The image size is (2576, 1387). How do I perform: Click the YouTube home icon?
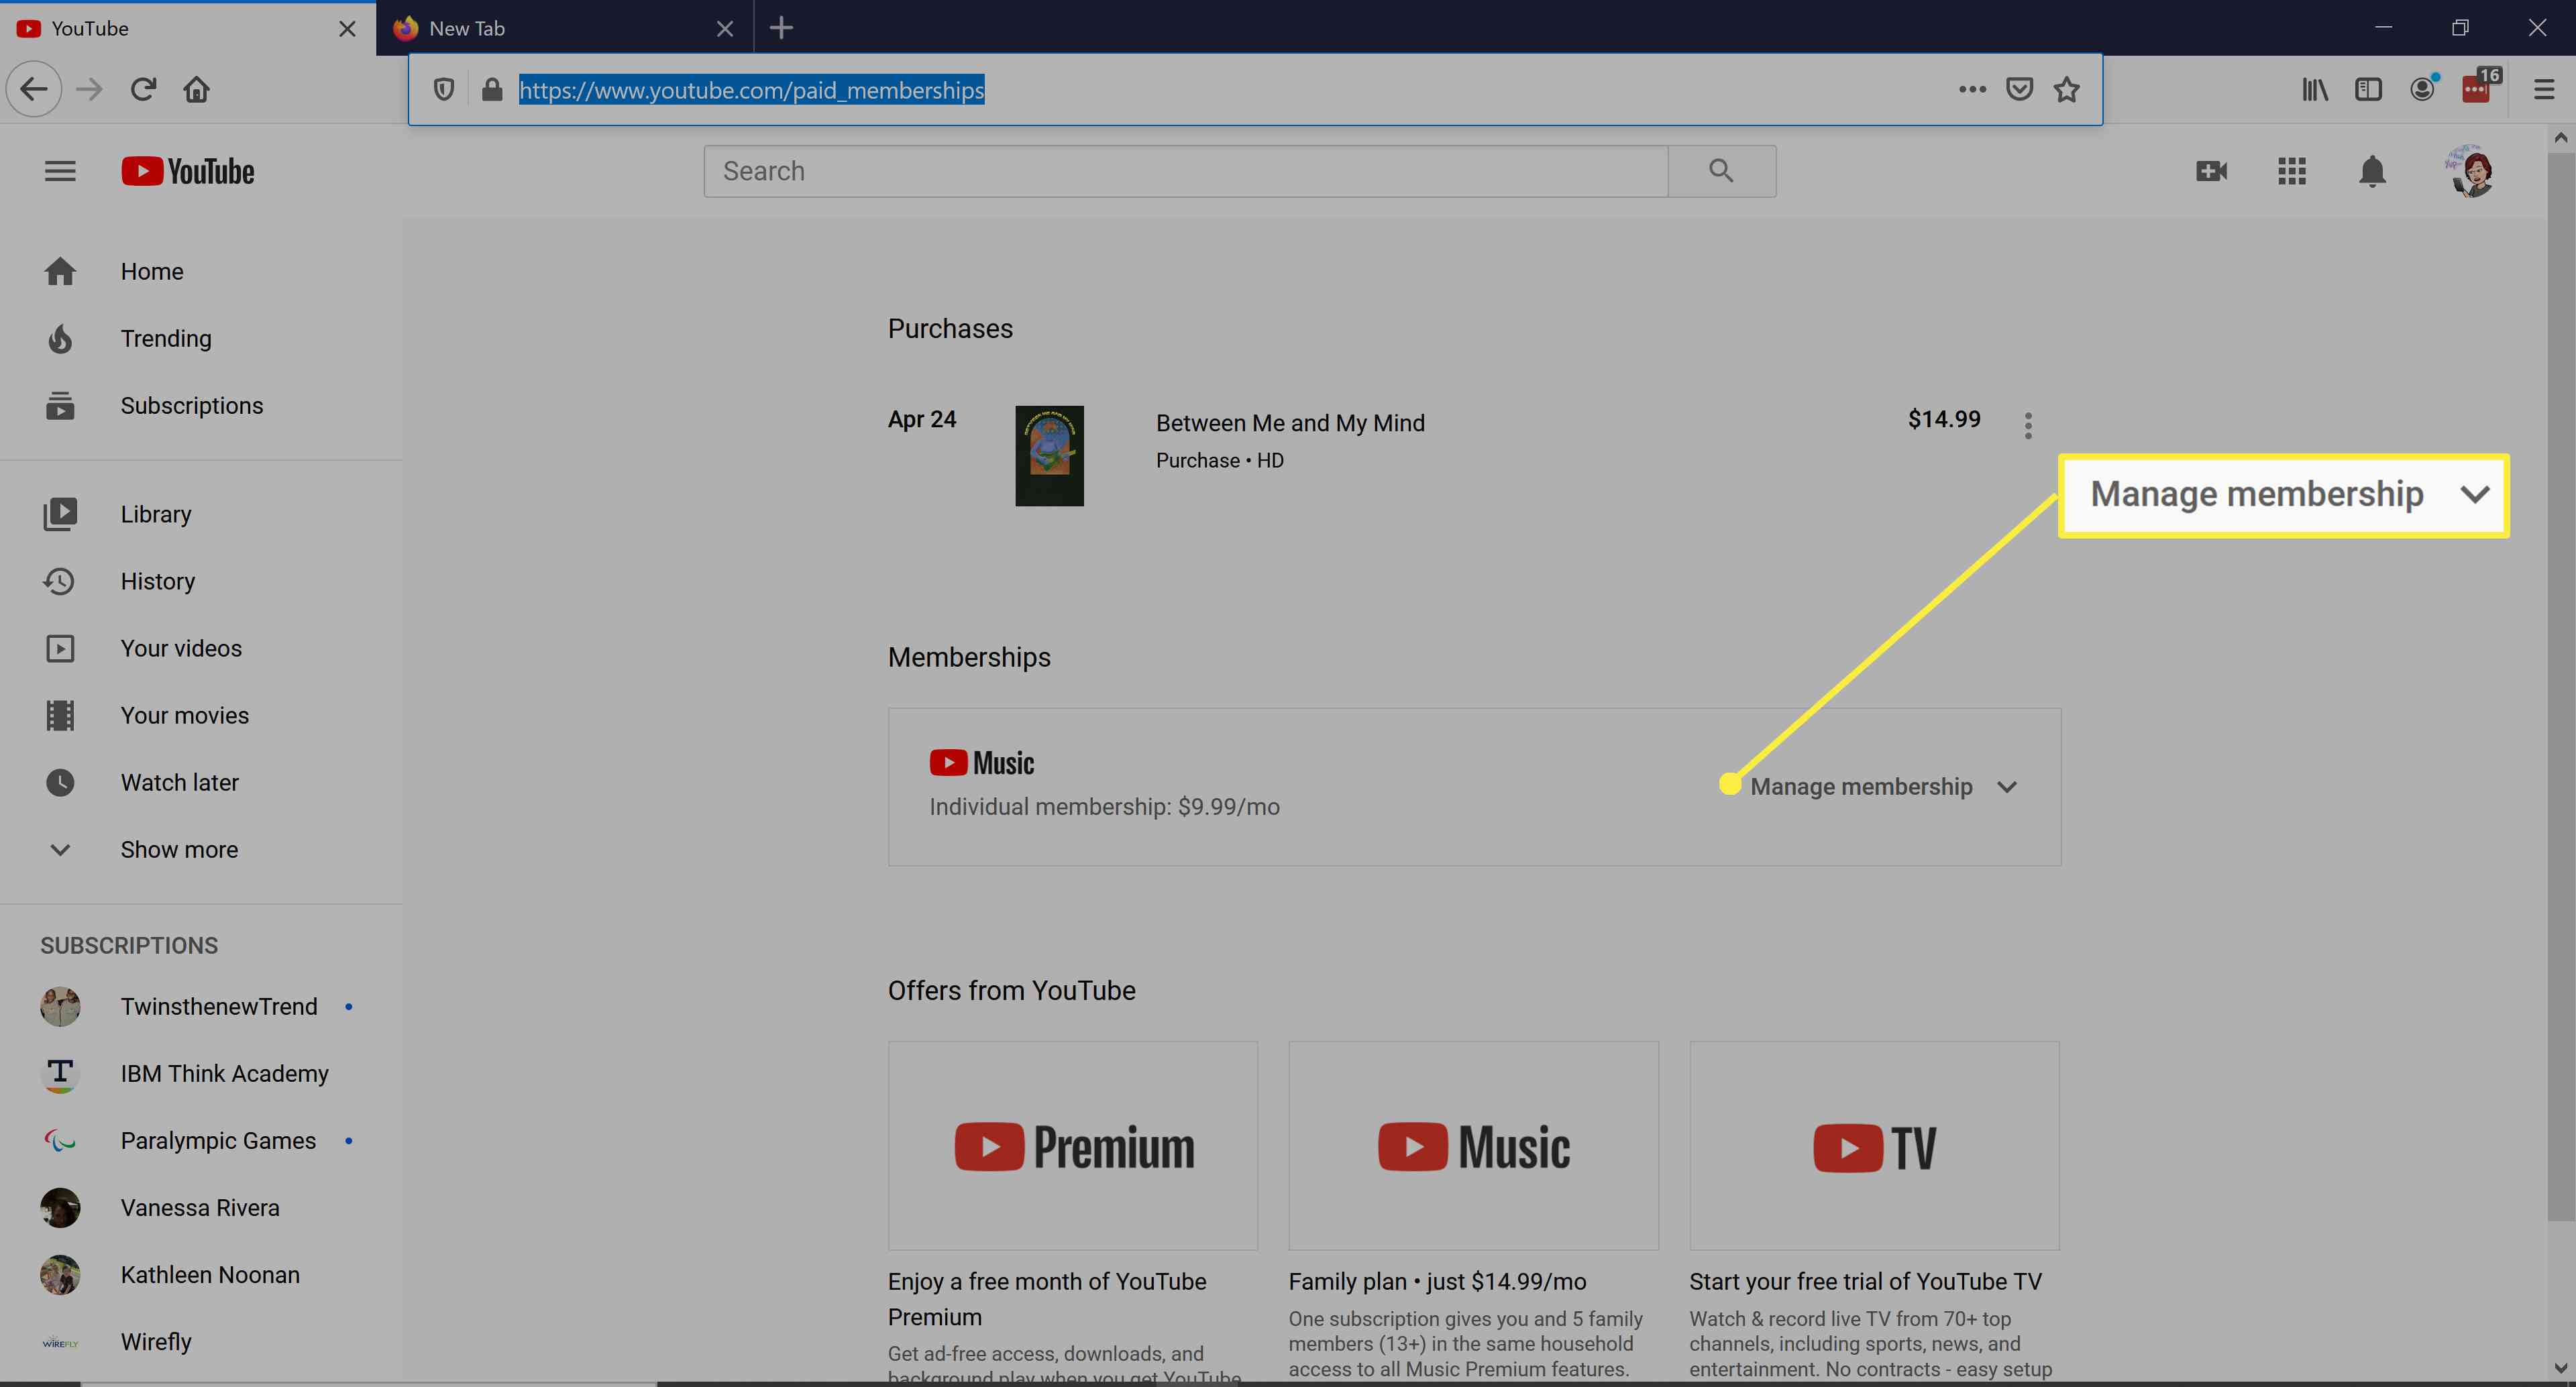[x=58, y=270]
